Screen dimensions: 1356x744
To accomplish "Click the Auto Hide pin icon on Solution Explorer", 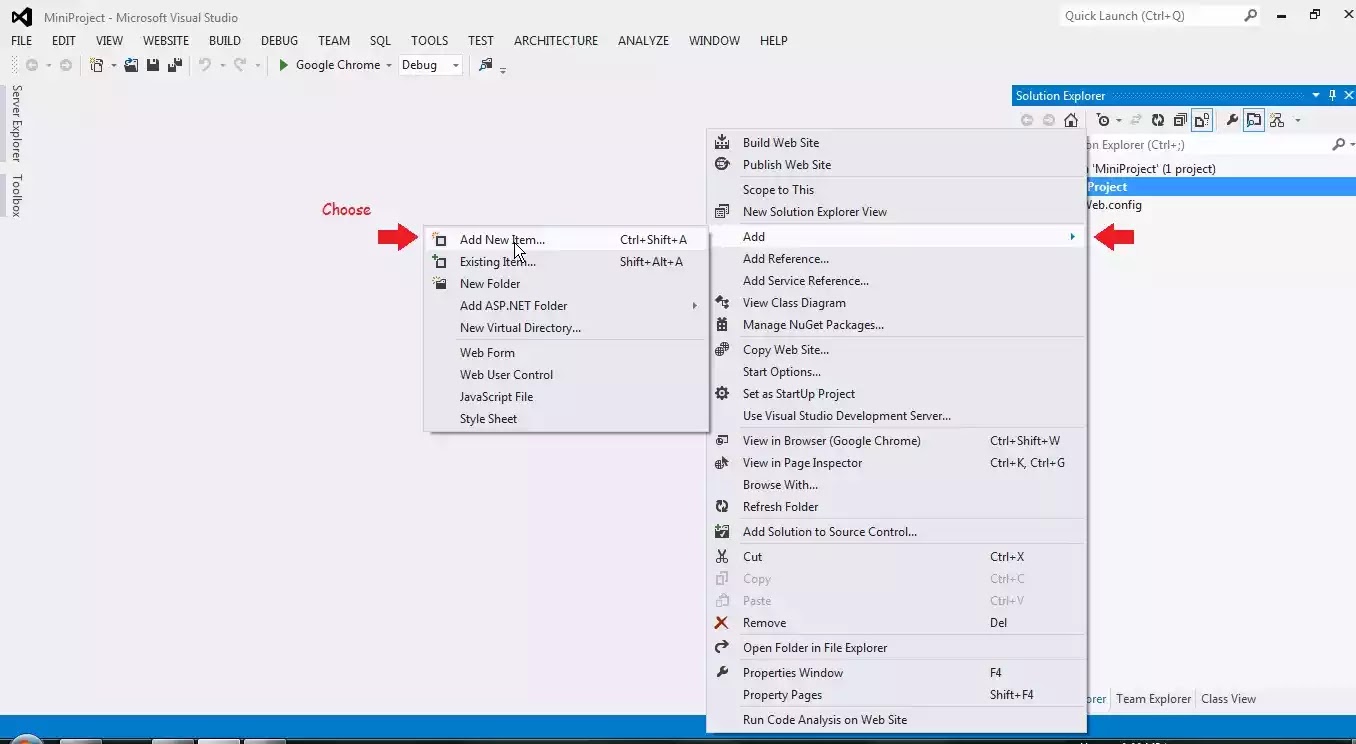I will click(x=1332, y=96).
